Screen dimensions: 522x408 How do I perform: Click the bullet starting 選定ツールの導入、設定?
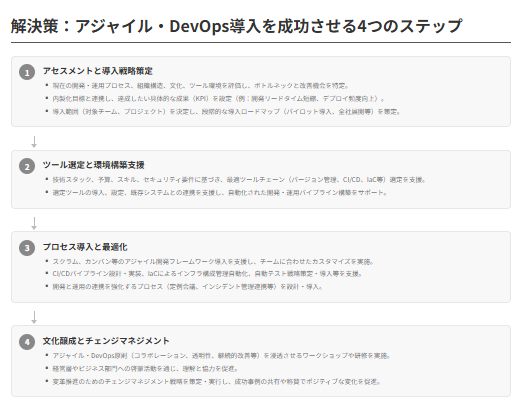point(220,193)
